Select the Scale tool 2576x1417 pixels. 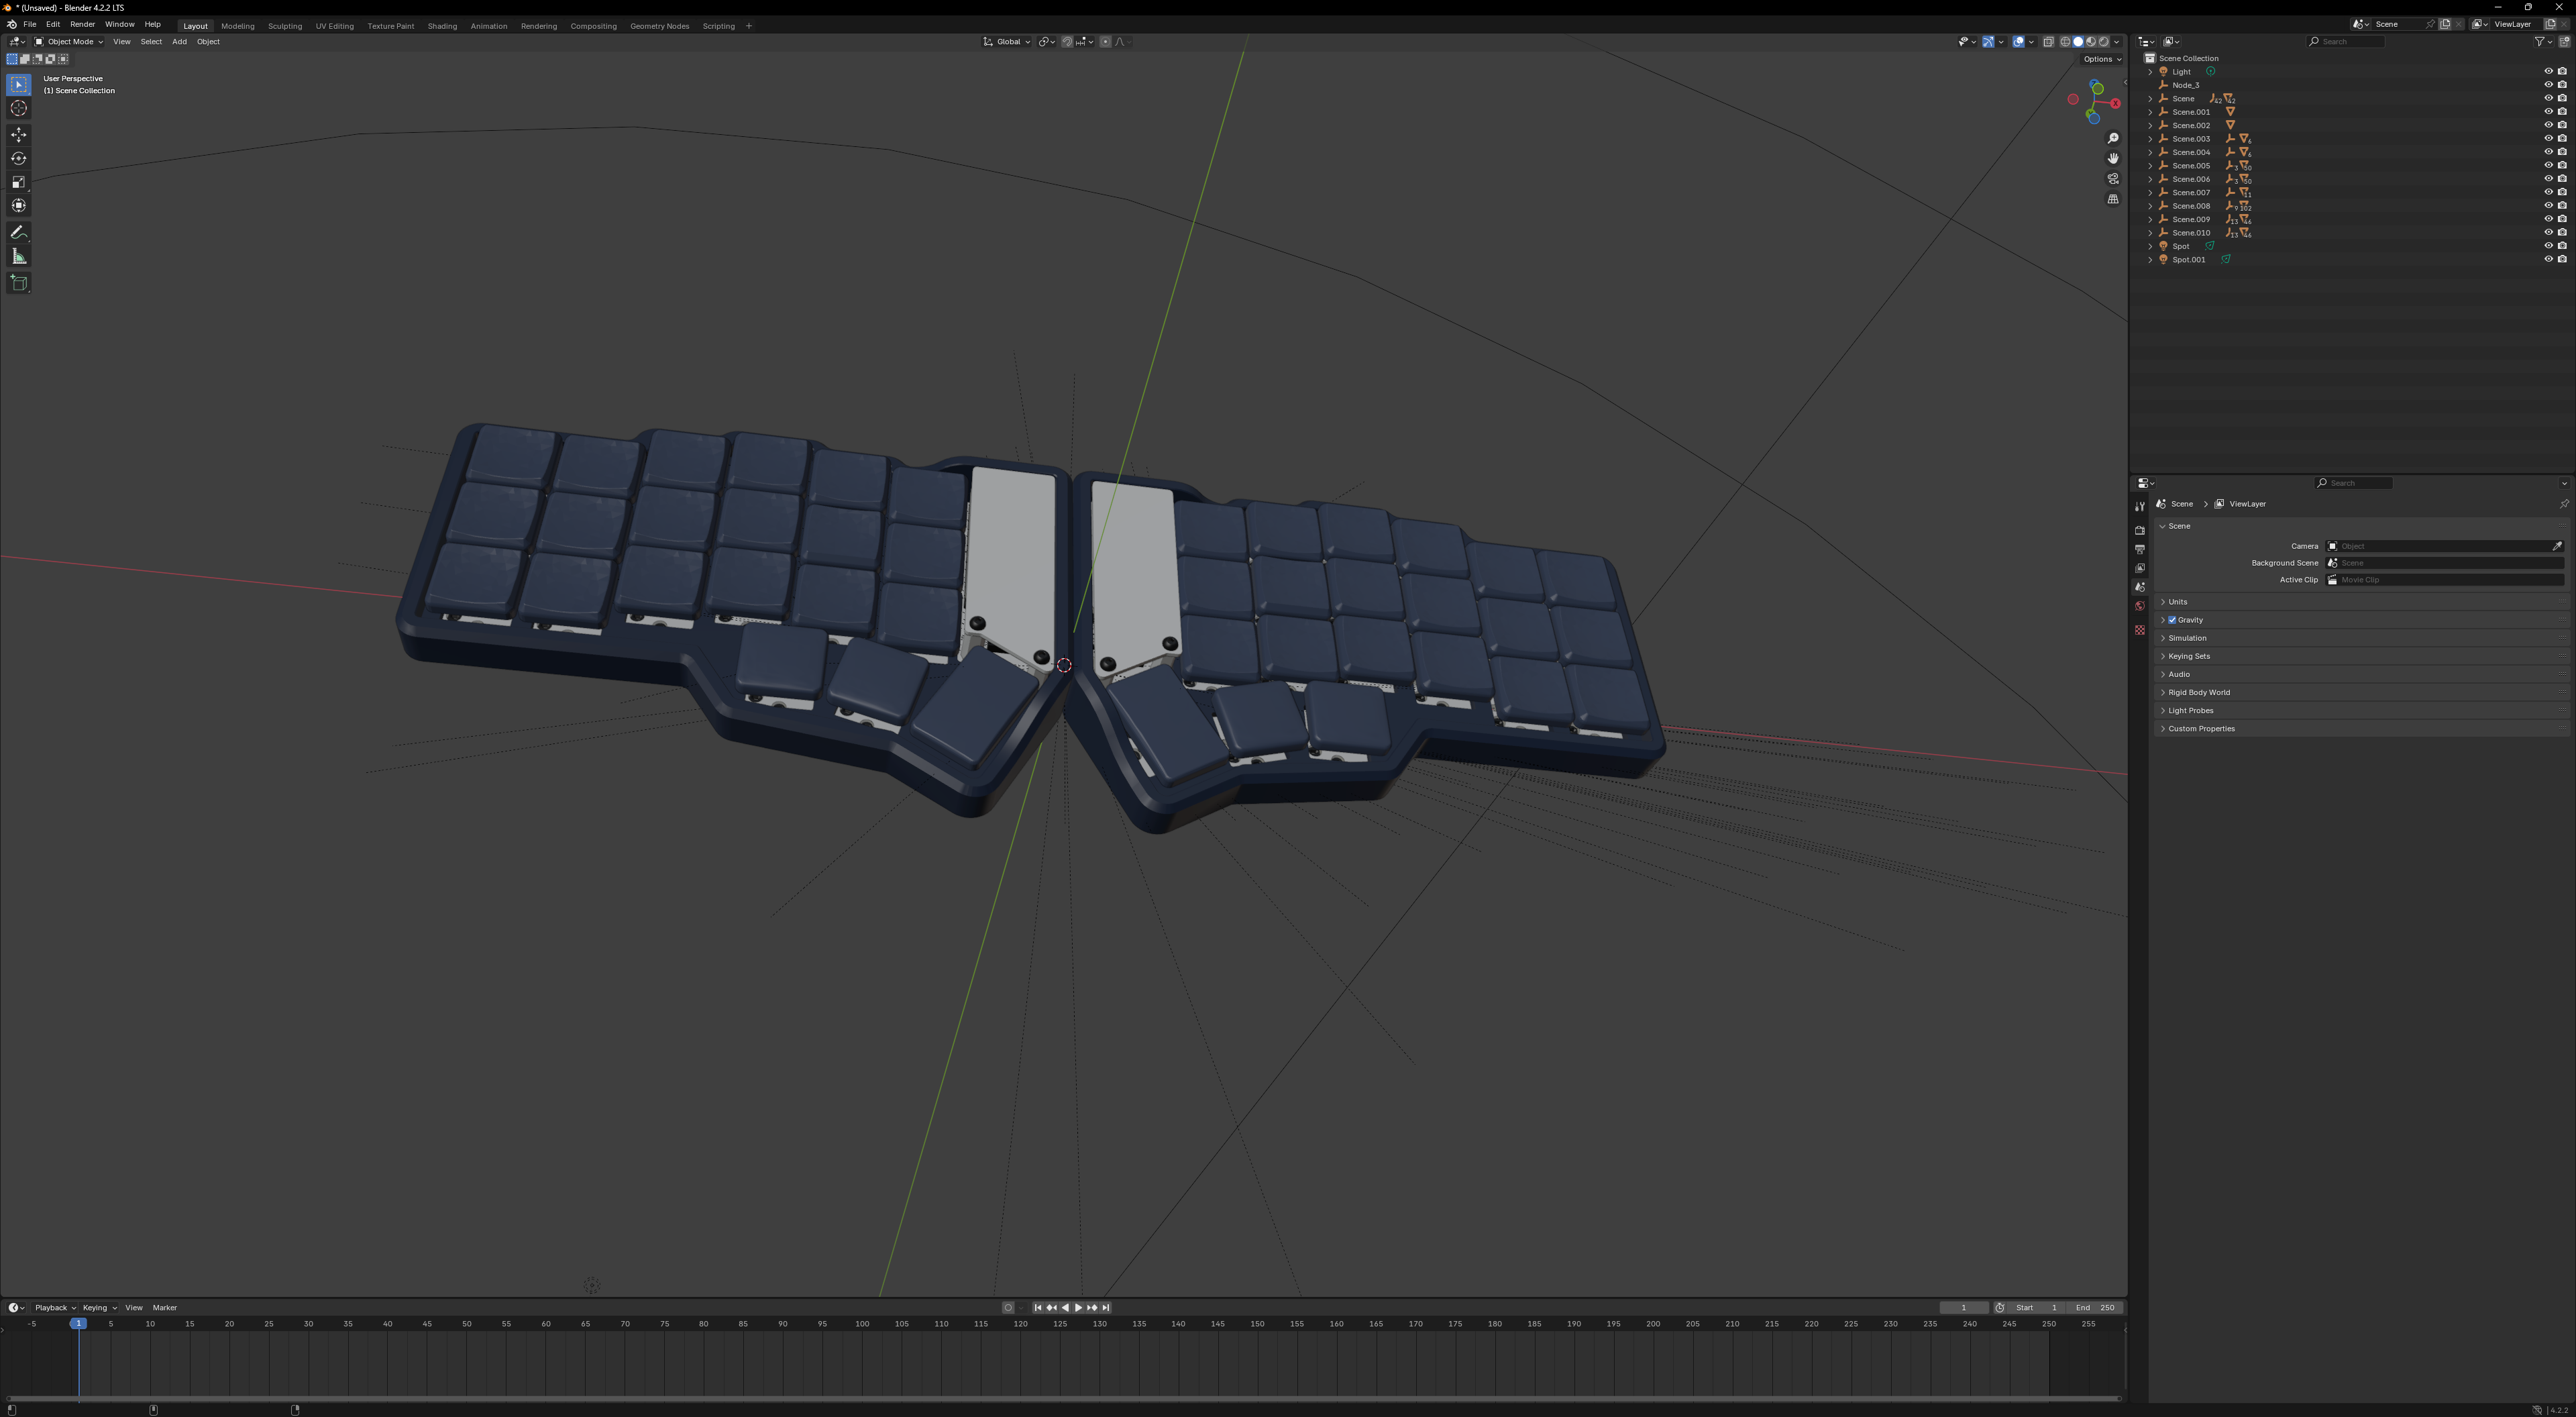tap(19, 182)
